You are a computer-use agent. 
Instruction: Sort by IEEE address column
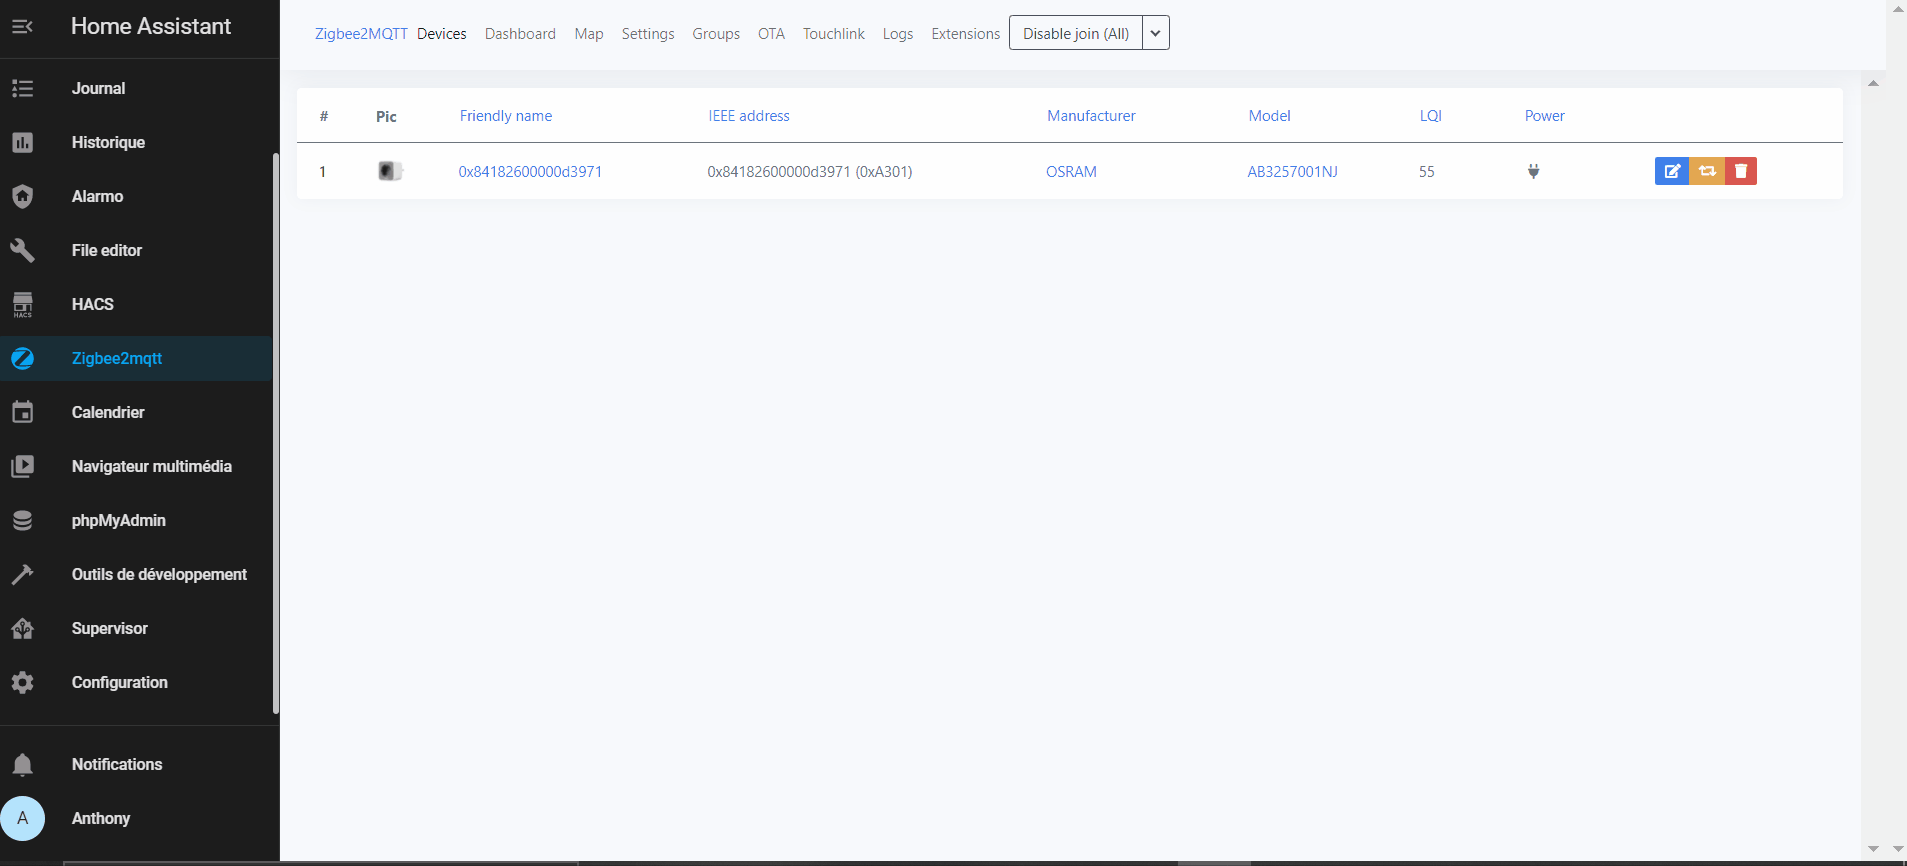coord(749,116)
